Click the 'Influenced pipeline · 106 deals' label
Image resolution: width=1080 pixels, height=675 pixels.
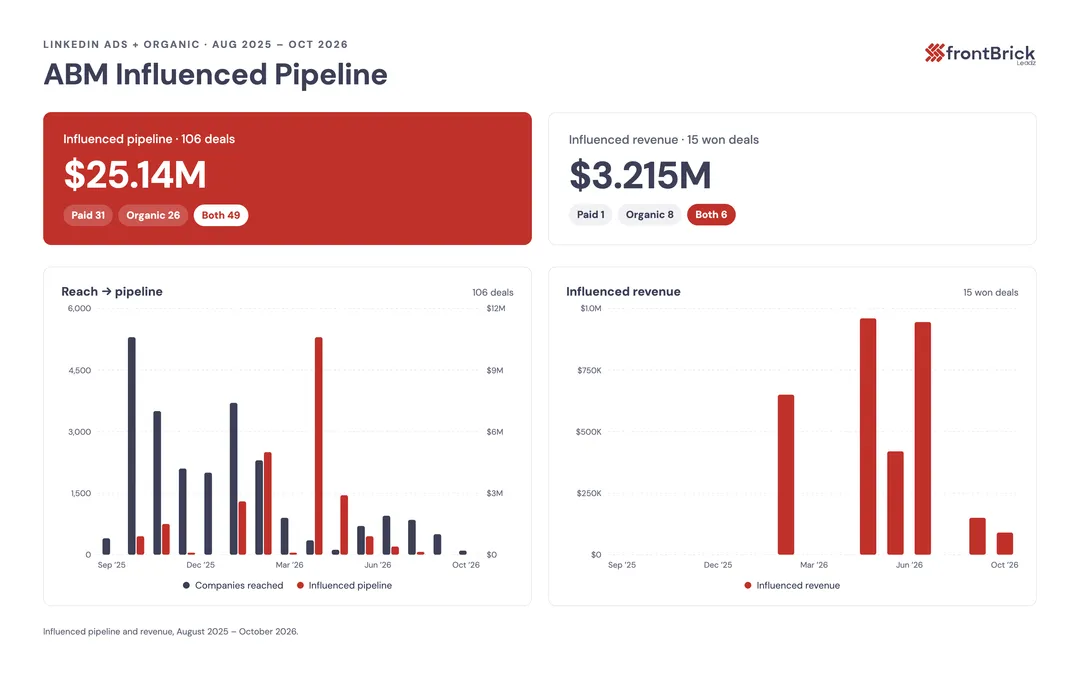[x=149, y=139]
